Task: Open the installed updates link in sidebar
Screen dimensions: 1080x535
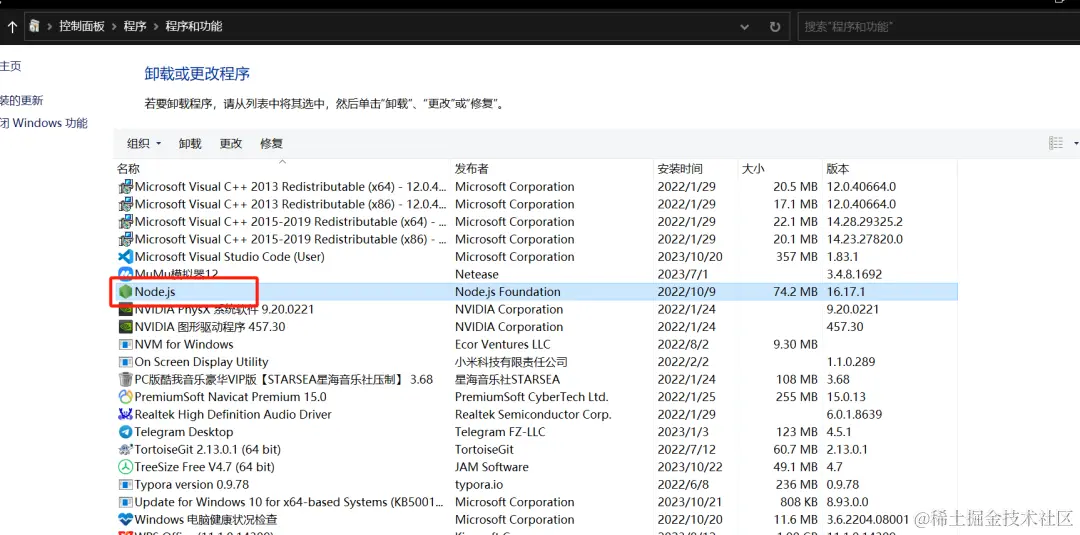Action: (21, 101)
